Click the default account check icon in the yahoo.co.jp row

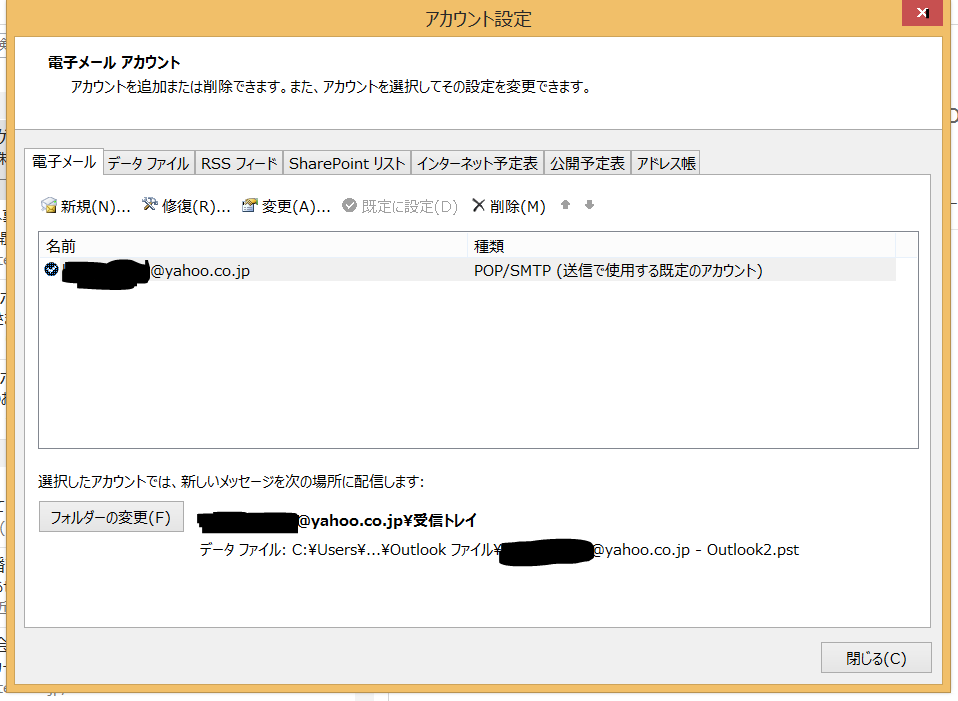[51, 269]
